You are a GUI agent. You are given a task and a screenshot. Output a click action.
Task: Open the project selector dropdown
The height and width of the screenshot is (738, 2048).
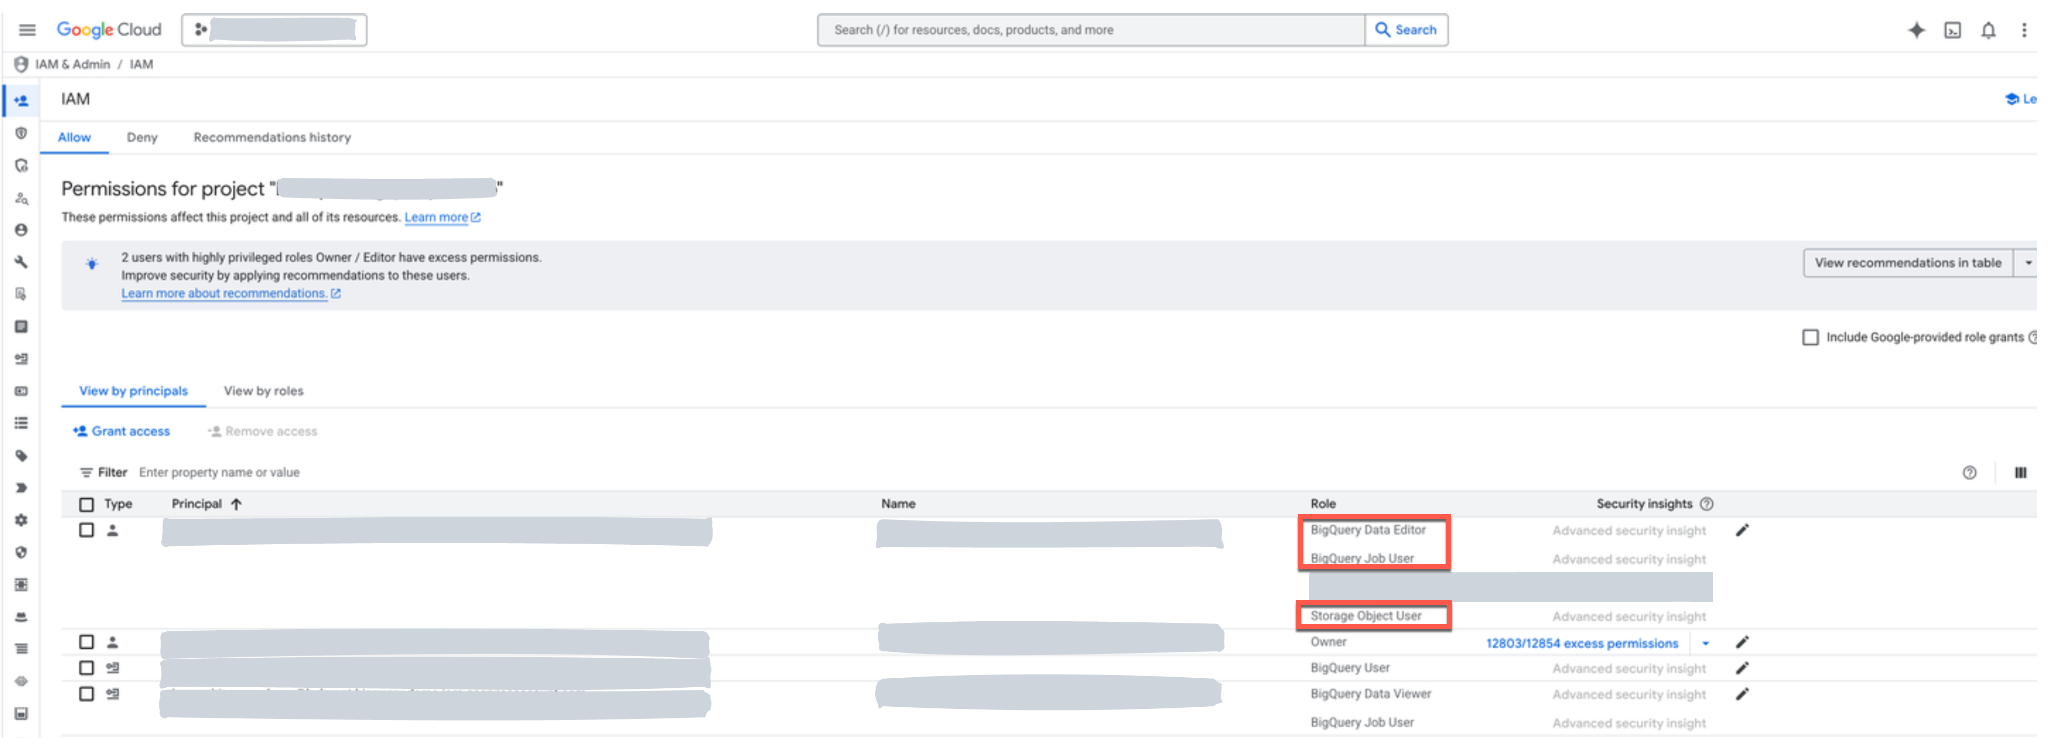(274, 30)
